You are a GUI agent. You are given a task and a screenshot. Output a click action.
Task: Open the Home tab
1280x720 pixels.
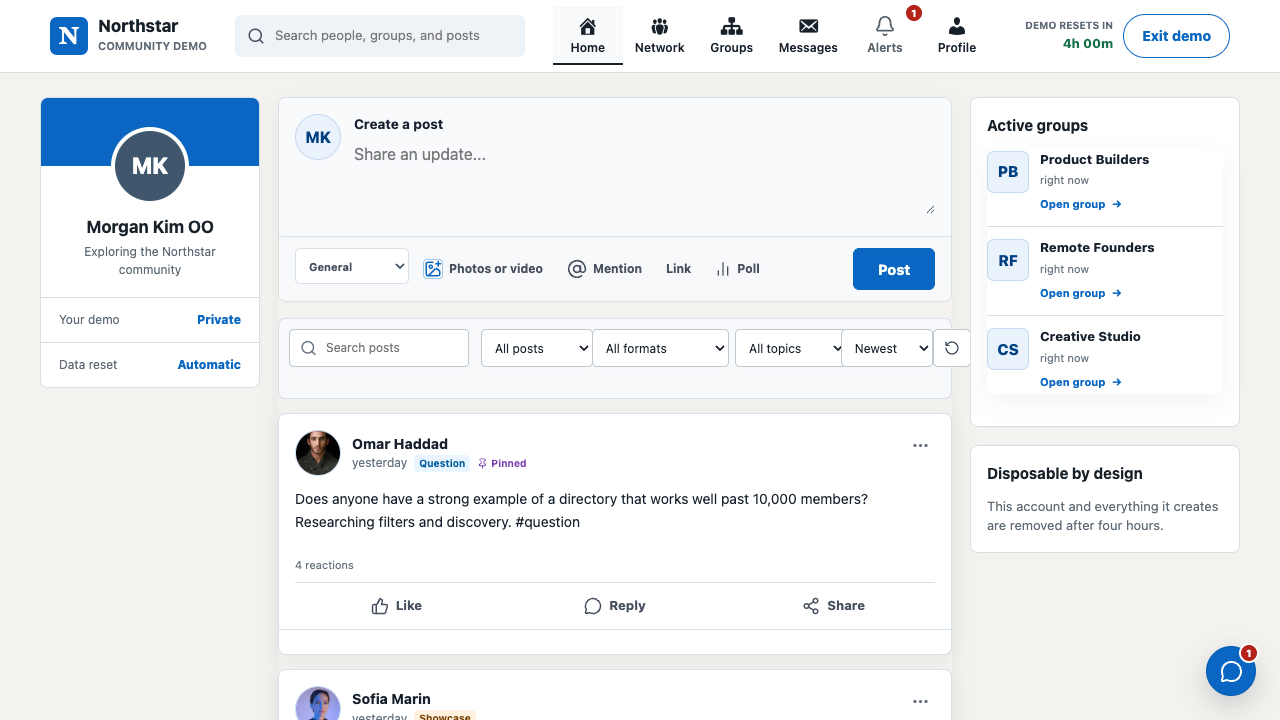(588, 36)
